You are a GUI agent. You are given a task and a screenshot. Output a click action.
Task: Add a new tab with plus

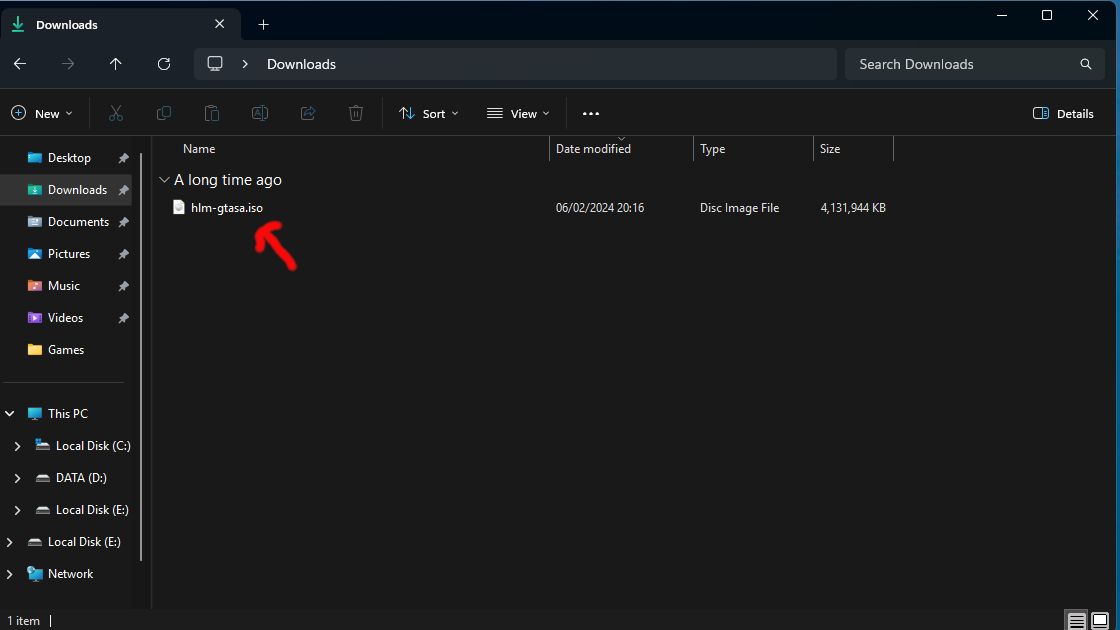[x=264, y=25]
